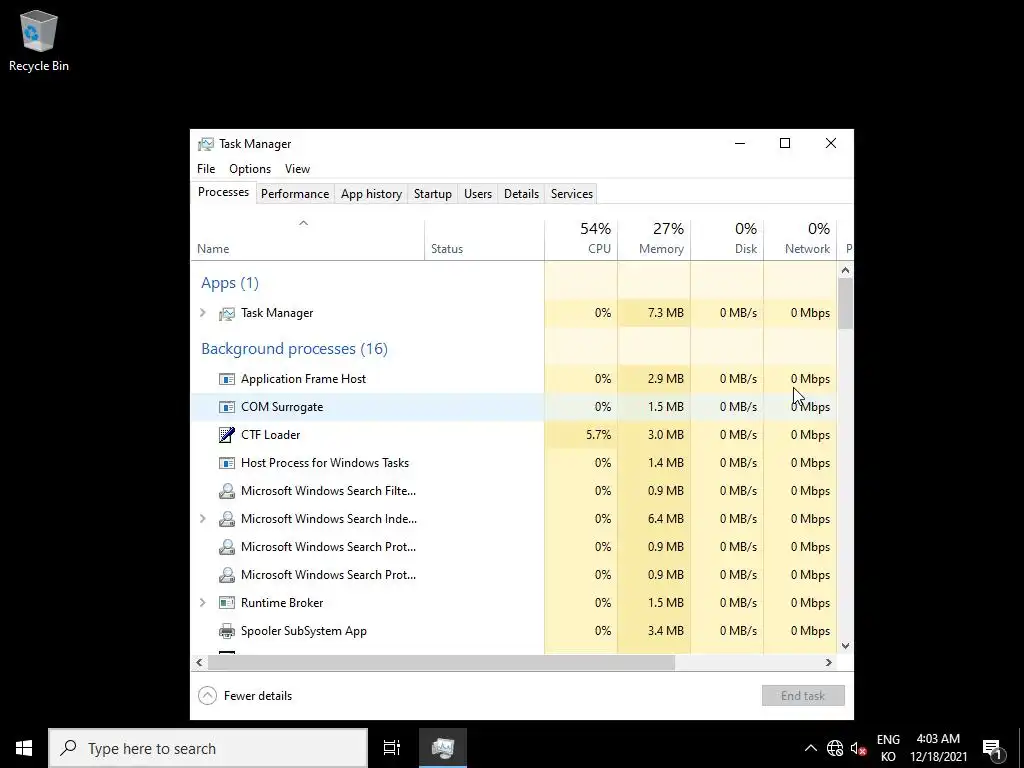Image resolution: width=1024 pixels, height=768 pixels.
Task: Expand the Microsoft Windows Search Indexer row
Action: [x=202, y=519]
